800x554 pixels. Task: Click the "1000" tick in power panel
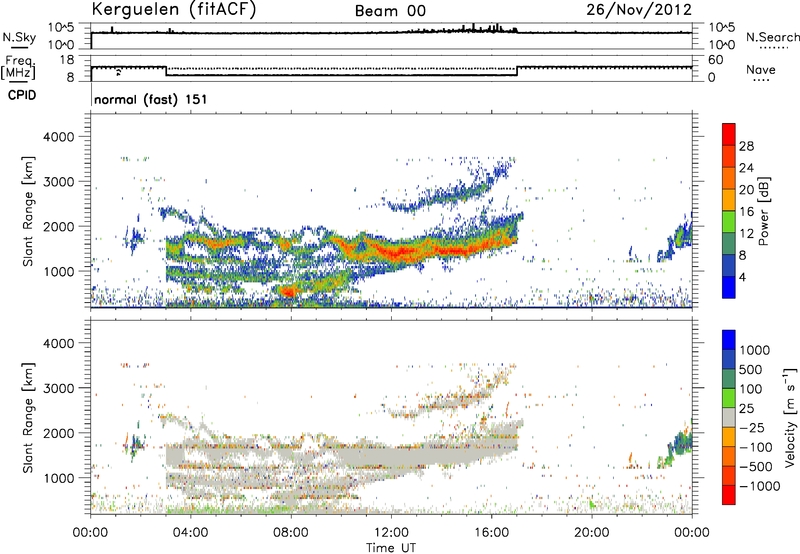(59, 271)
